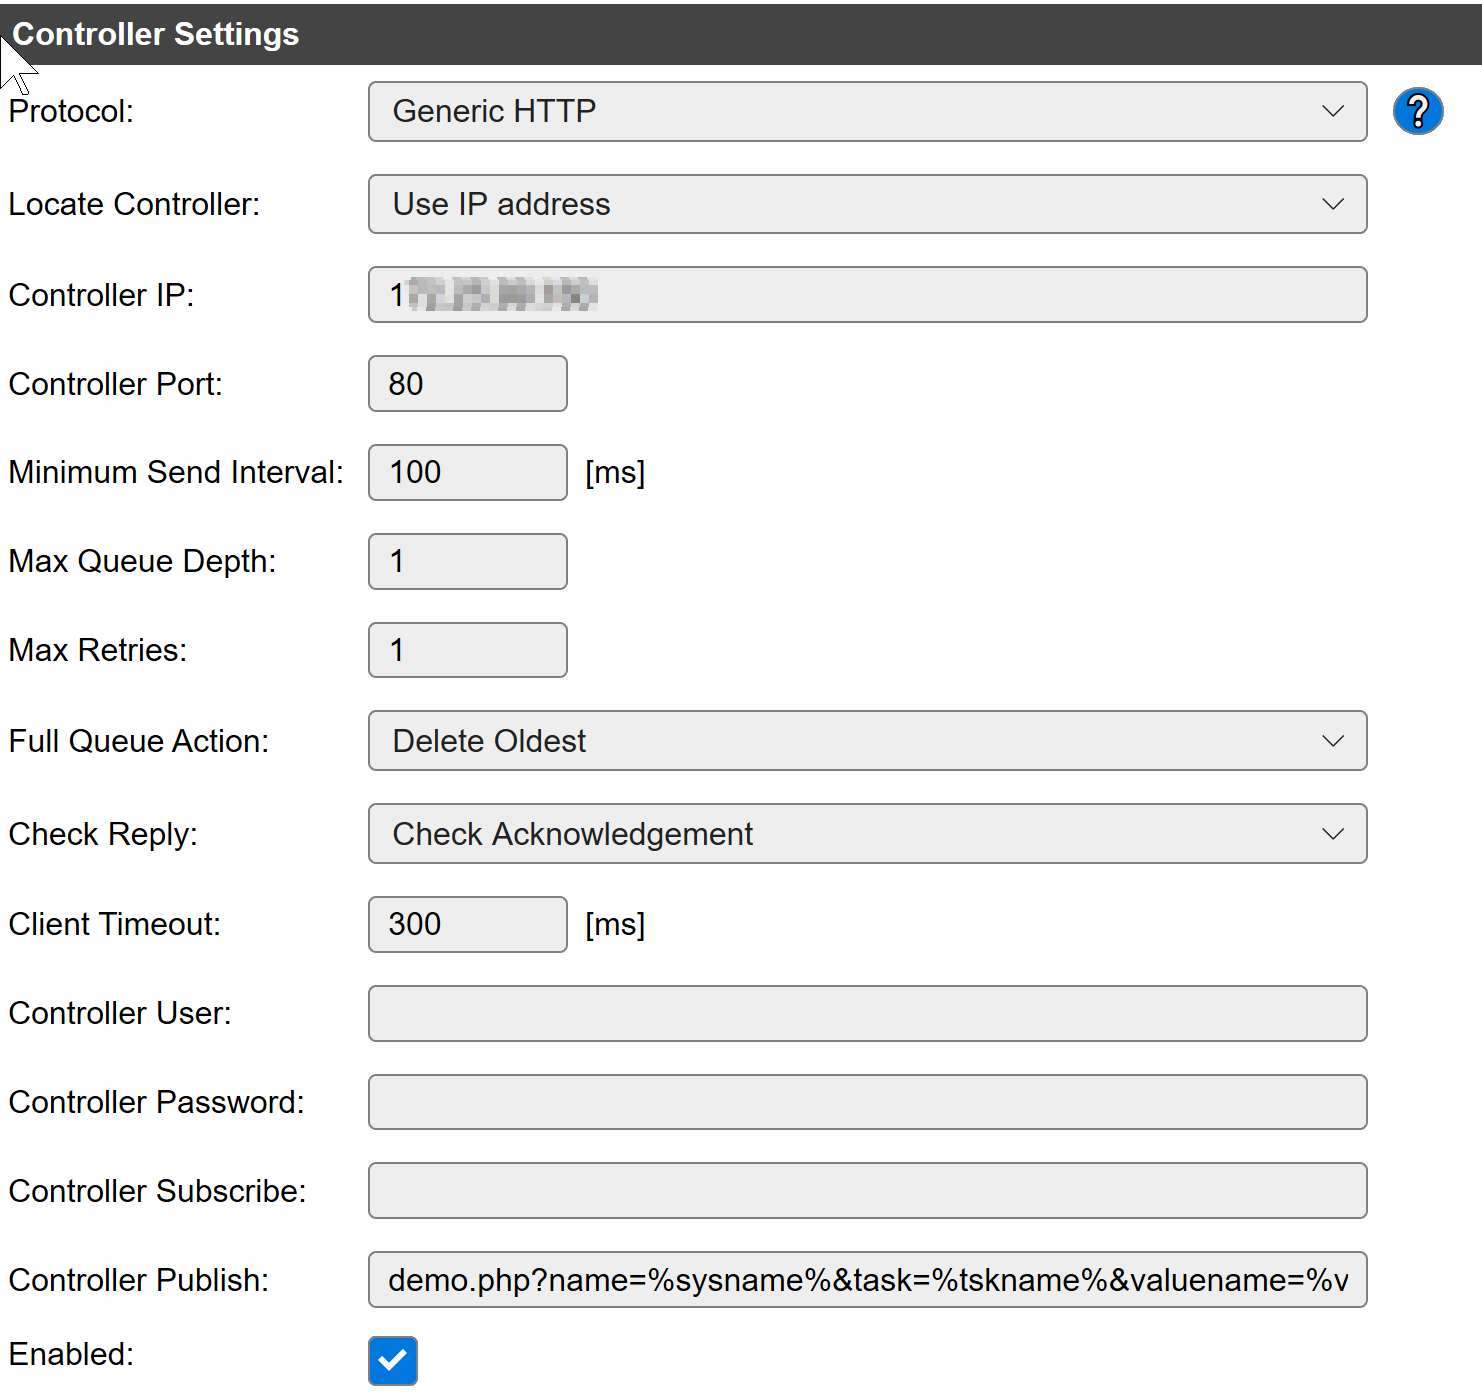Viewport: 1482px width, 1399px height.
Task: Click the chevron on the Protocol selector
Action: click(x=1333, y=111)
